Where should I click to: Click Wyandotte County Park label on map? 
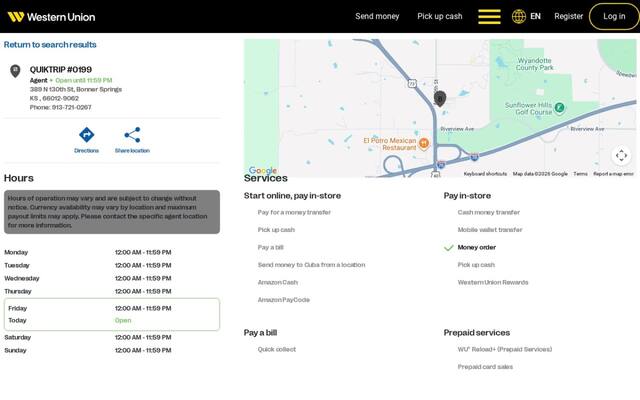[x=534, y=64]
